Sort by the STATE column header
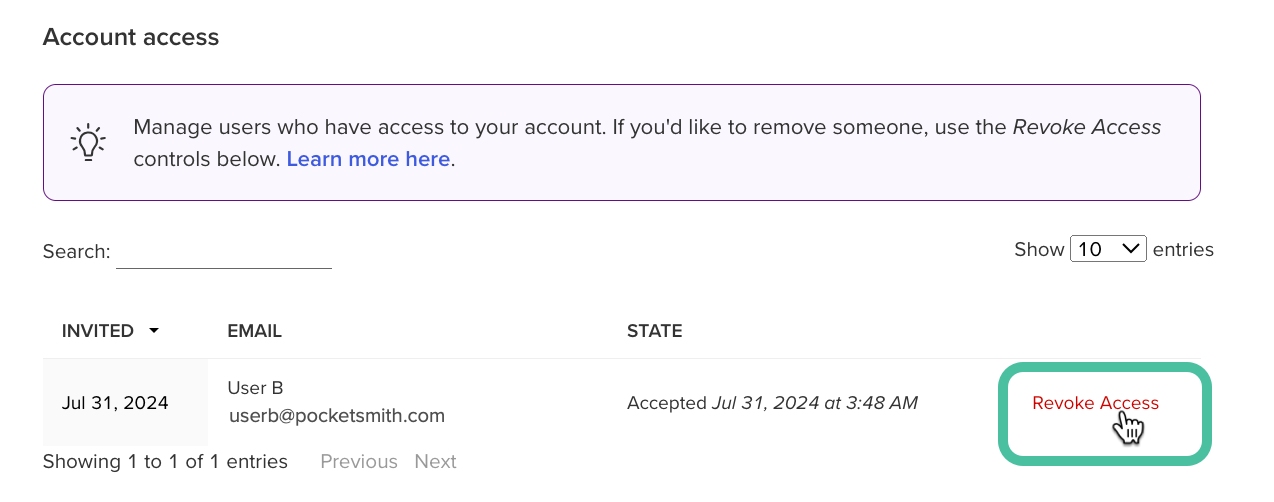 (x=655, y=331)
